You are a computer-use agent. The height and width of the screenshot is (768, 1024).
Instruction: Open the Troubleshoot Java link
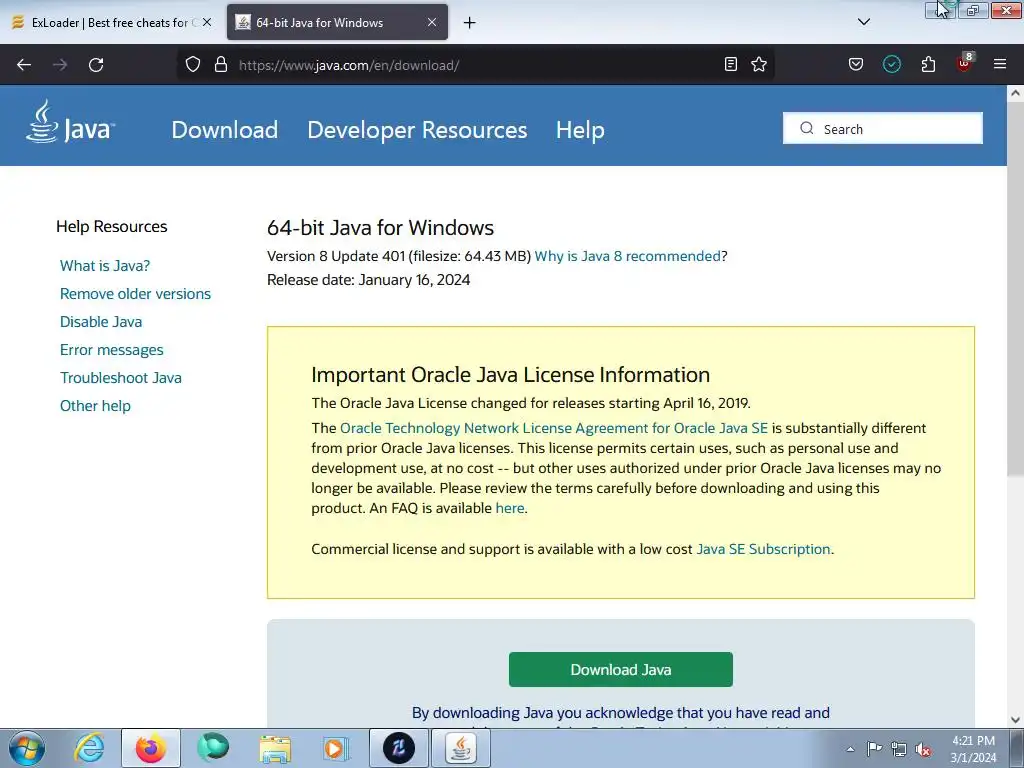pos(121,378)
